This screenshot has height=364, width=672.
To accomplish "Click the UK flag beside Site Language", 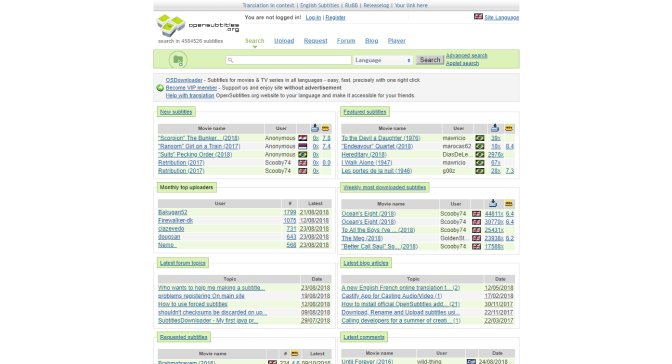I will pos(478,17).
